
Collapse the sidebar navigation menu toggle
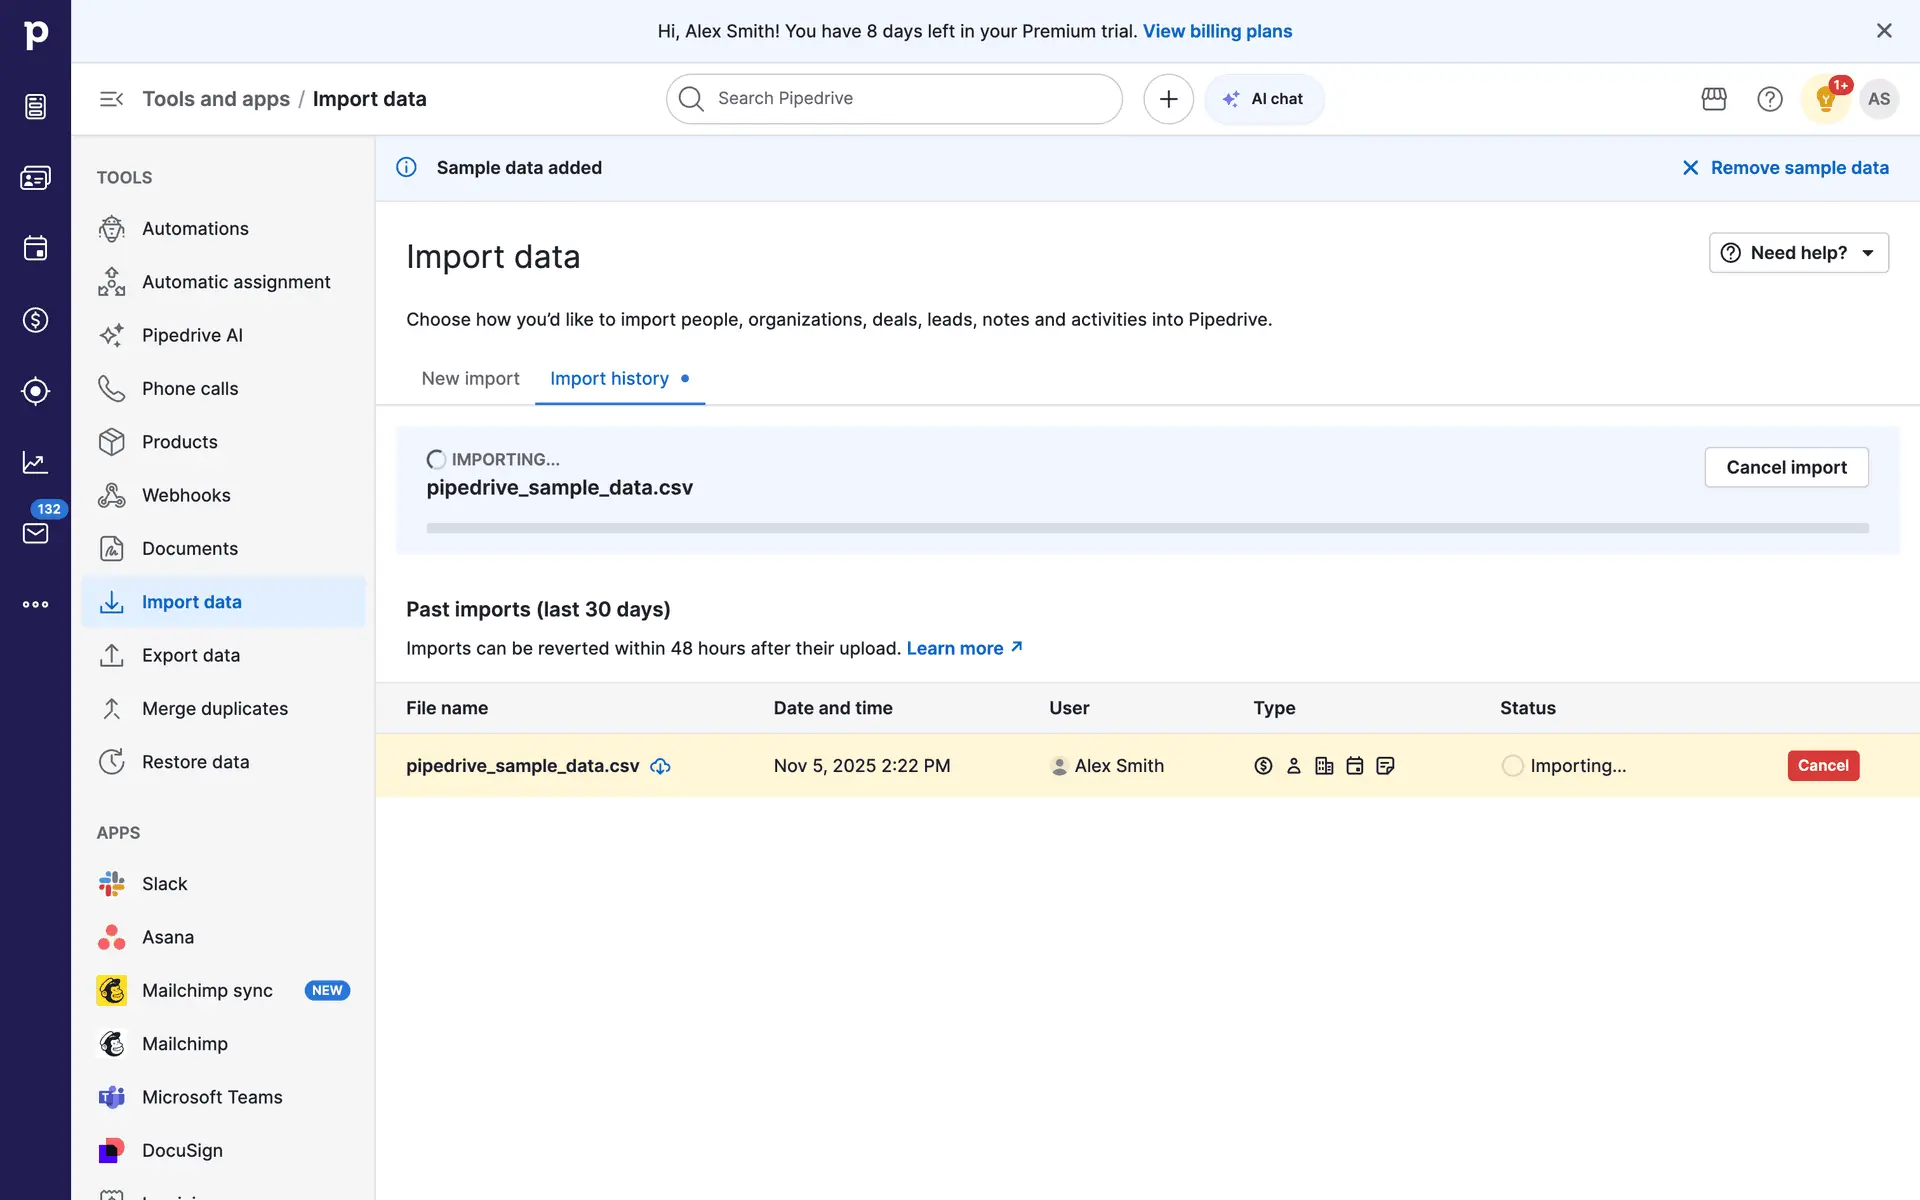pyautogui.click(x=111, y=99)
